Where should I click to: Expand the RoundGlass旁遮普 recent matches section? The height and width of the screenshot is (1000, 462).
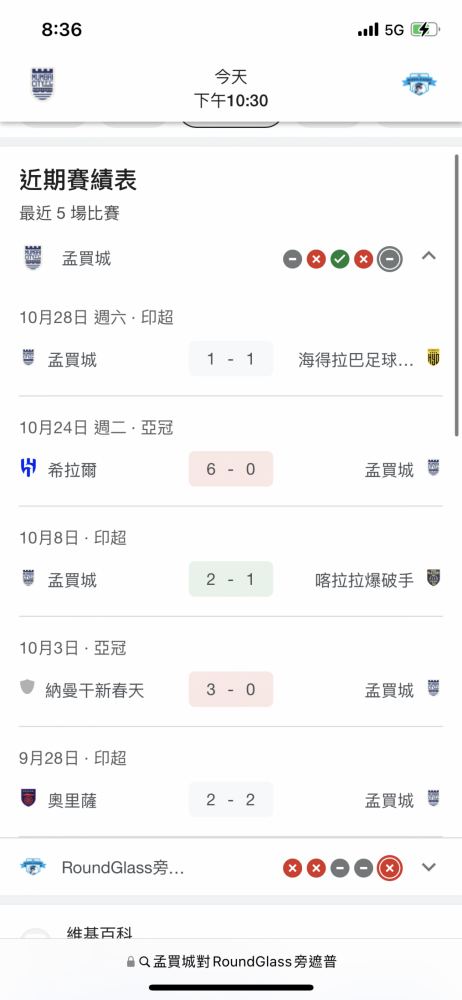click(x=429, y=867)
